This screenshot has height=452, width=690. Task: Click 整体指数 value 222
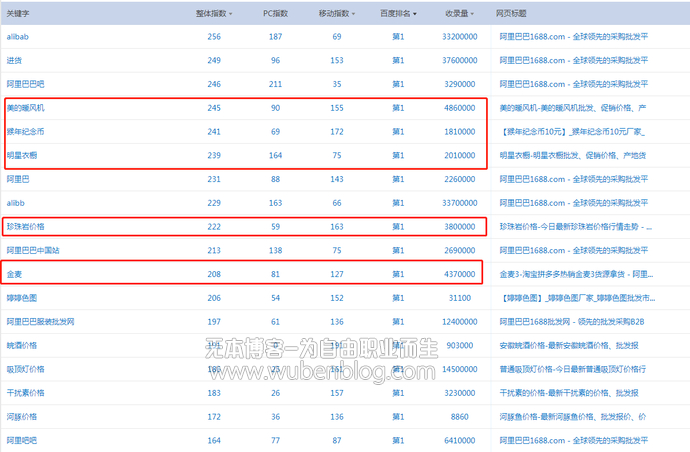tap(214, 227)
